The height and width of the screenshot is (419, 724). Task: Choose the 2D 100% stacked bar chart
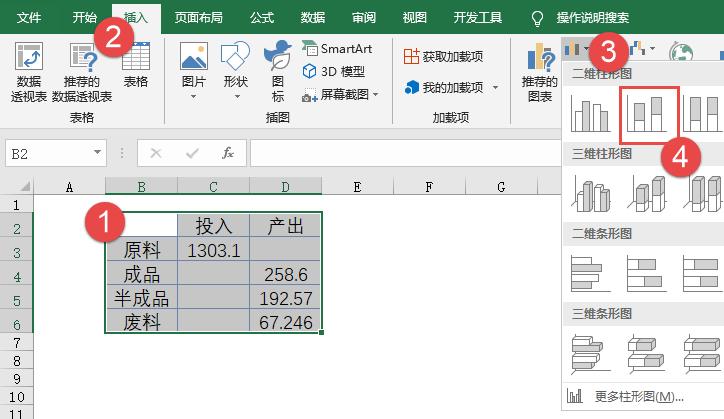pos(702,273)
